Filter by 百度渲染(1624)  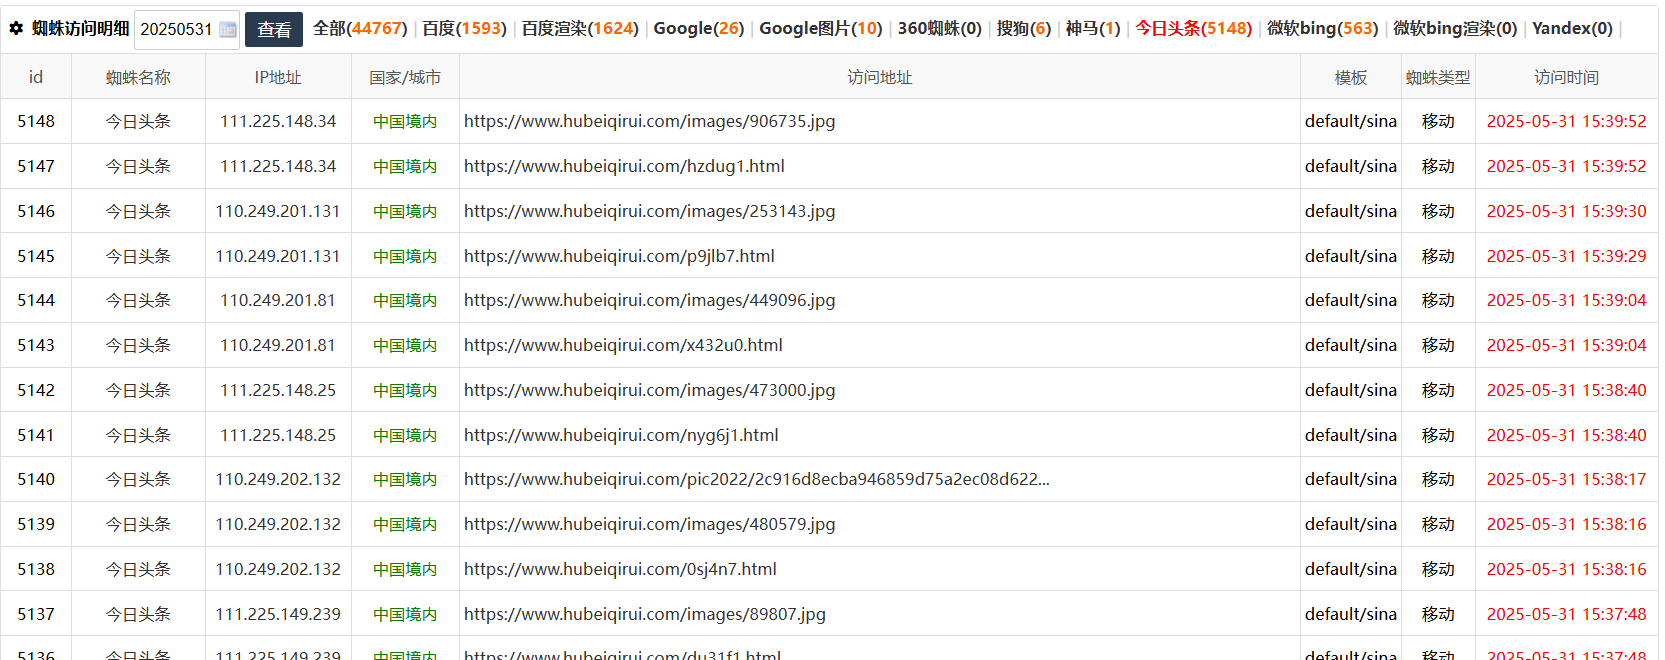point(580,29)
